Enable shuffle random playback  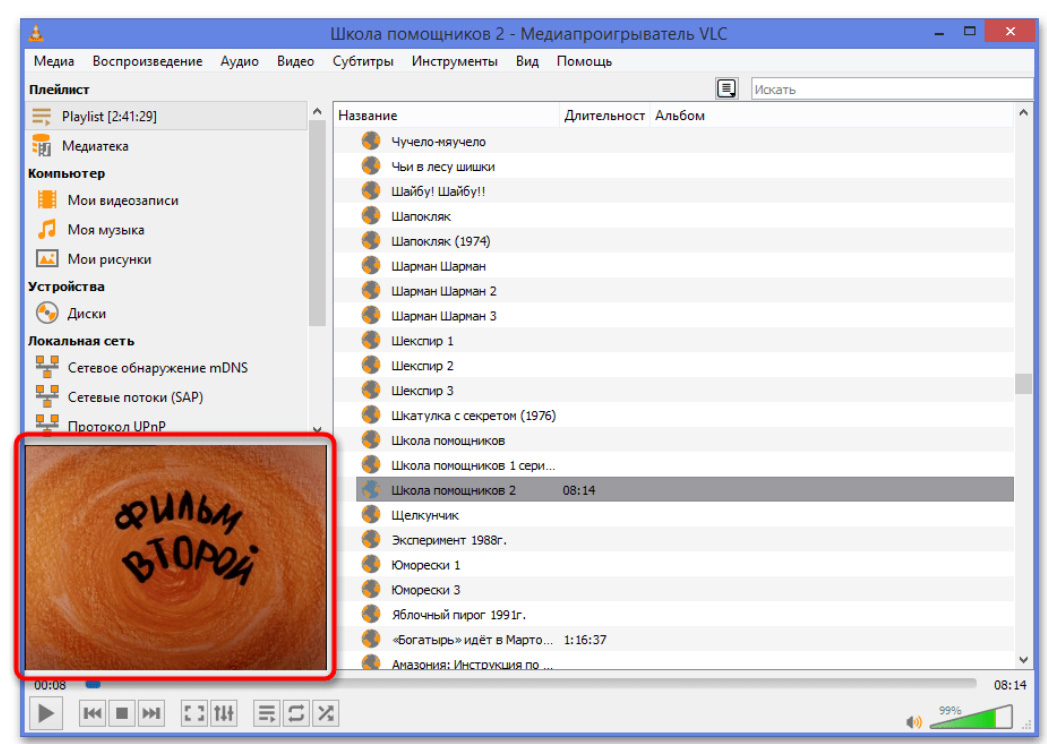[x=325, y=713]
